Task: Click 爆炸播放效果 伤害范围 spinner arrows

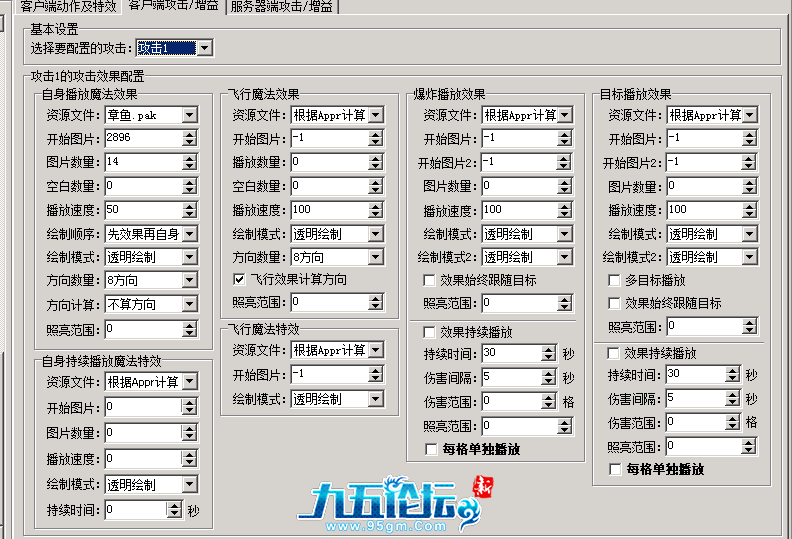Action: click(549, 402)
